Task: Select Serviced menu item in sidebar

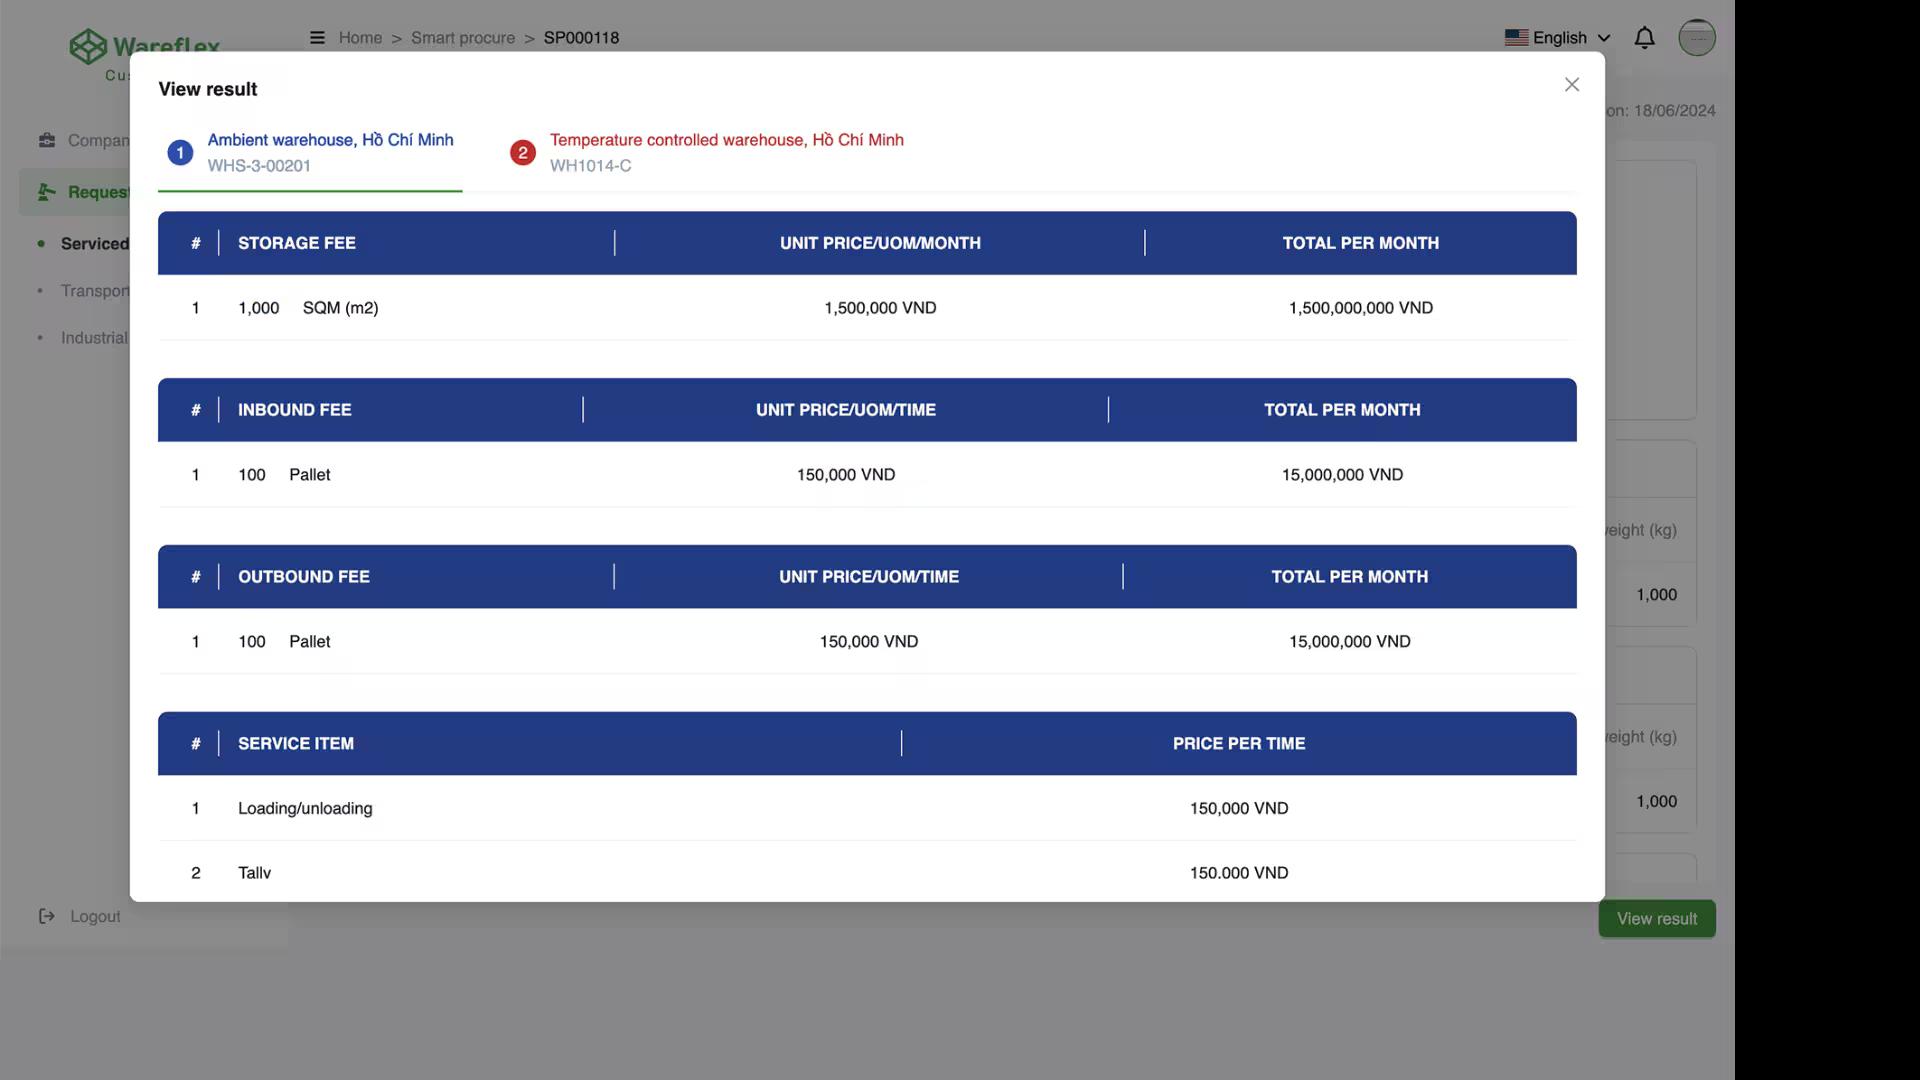Action: coord(94,244)
